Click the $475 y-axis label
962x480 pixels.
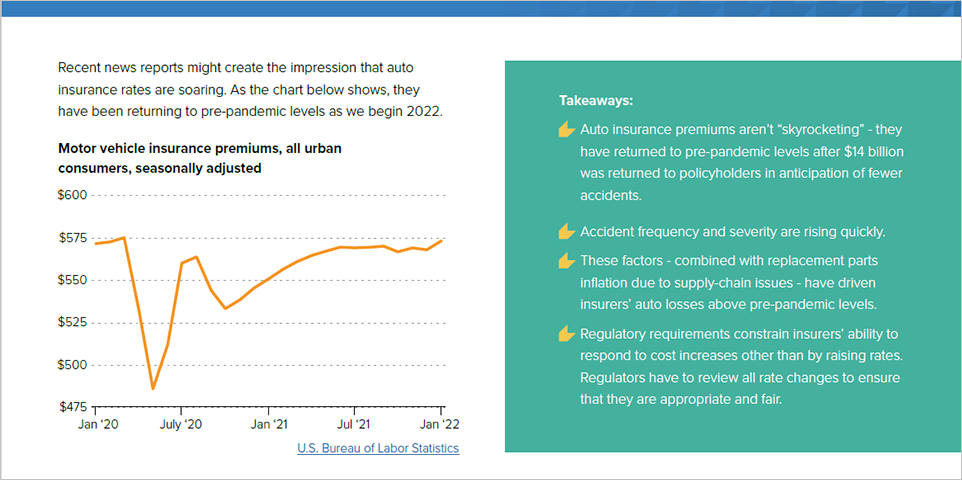click(x=73, y=407)
